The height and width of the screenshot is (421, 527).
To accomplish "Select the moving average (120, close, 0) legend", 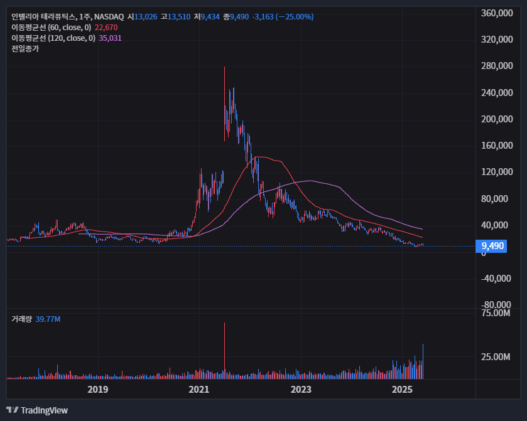I will click(53, 38).
